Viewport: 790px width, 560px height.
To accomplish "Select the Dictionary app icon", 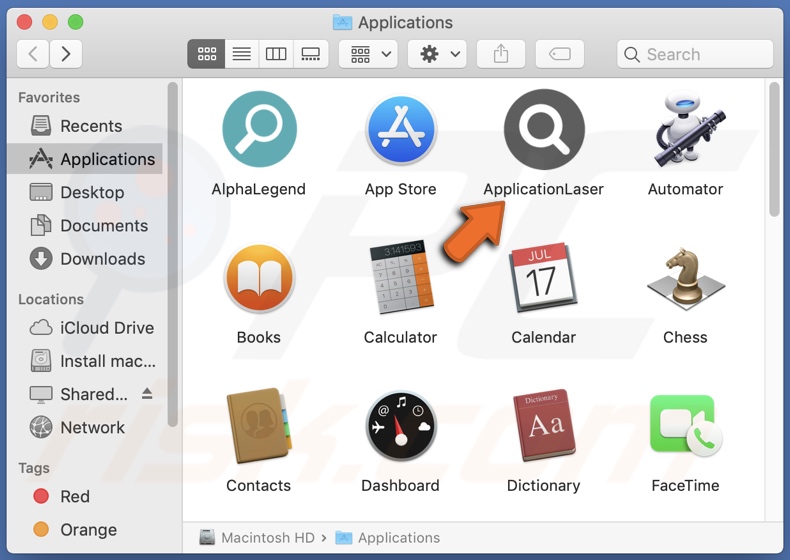I will point(544,425).
